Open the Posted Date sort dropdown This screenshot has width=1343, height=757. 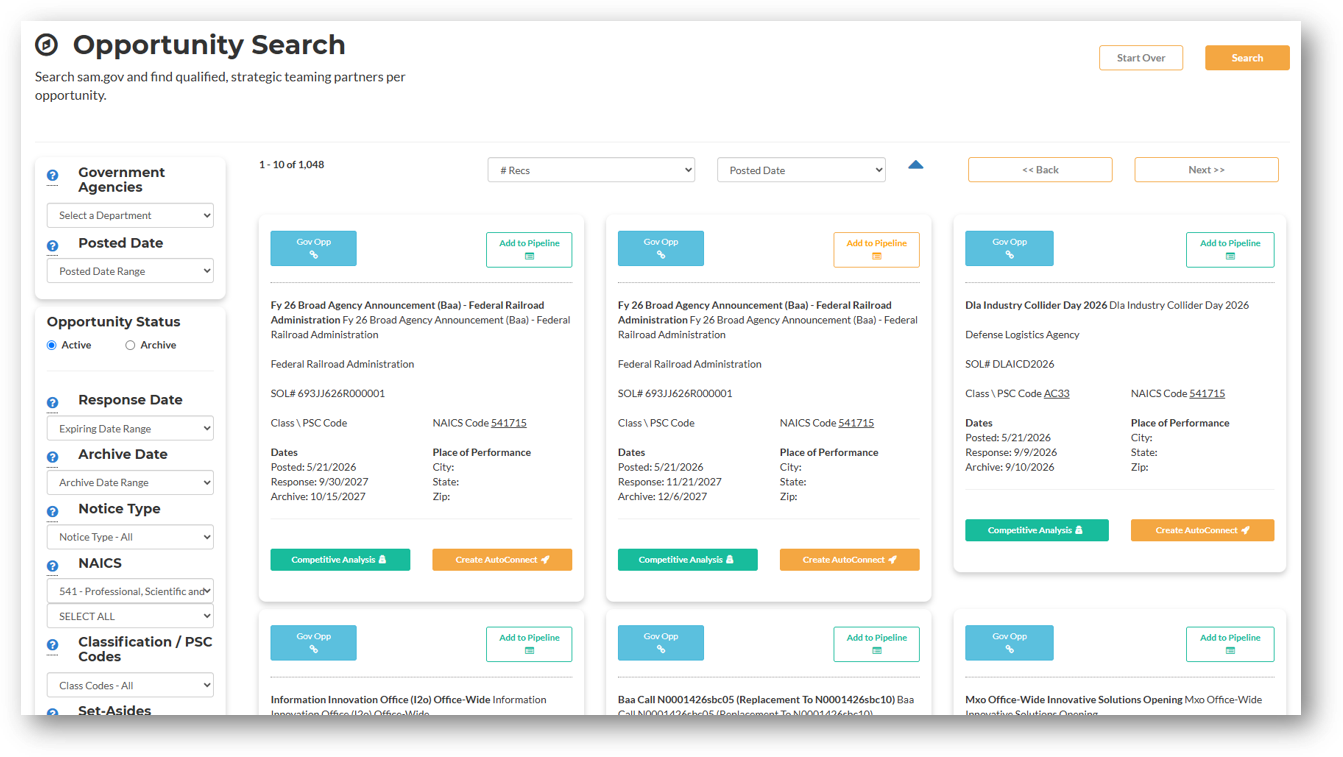801,170
